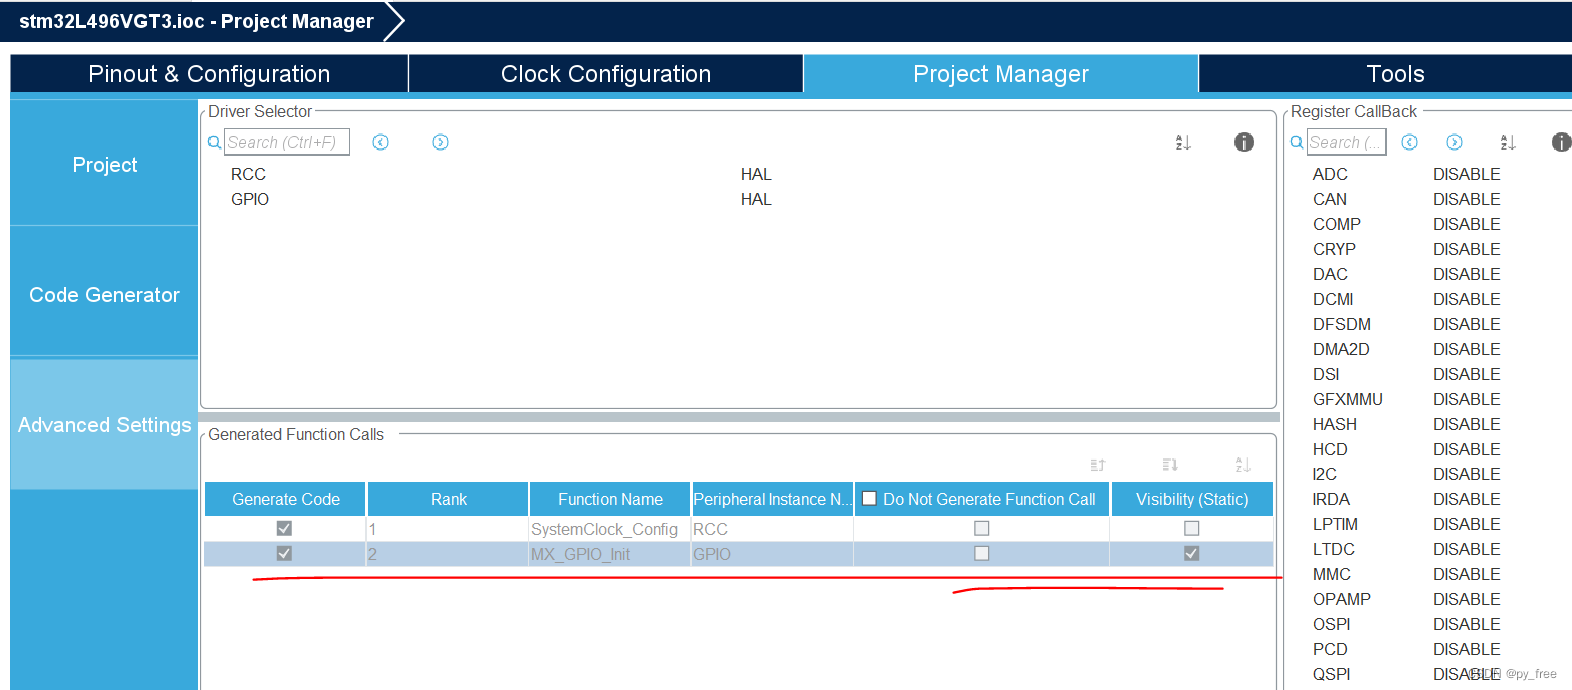Change CRYP callback DISABLE value
Viewport: 1572px width, 690px height.
tap(1466, 249)
